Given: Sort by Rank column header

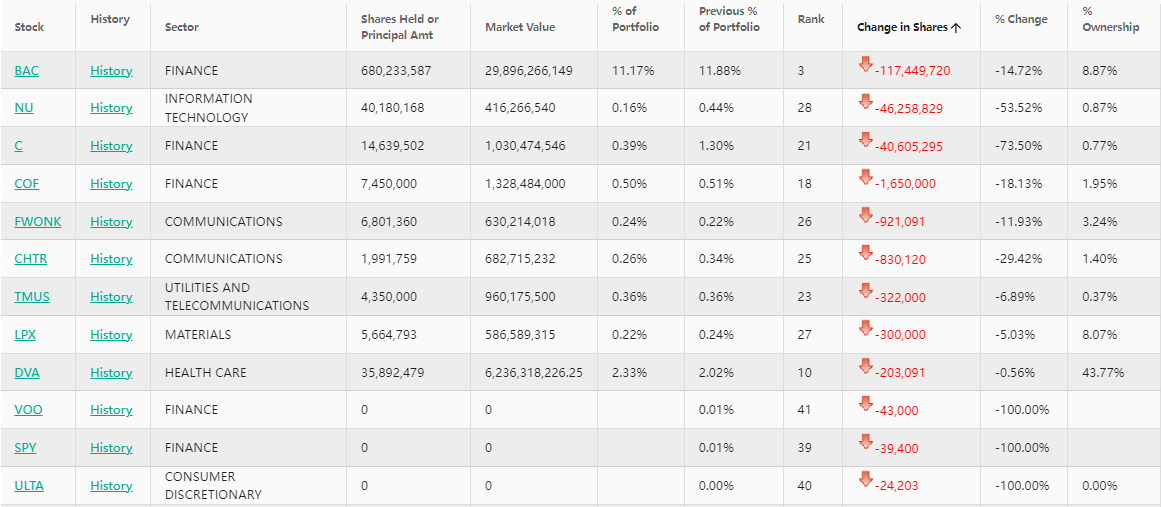Looking at the screenshot, I should click(x=811, y=20).
